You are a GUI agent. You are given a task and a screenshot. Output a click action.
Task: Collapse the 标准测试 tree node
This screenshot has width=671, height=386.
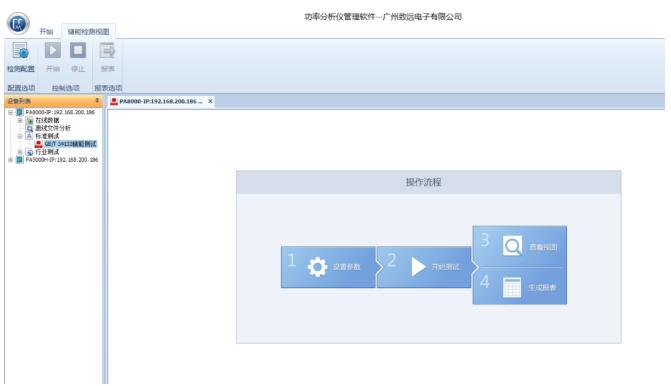[20, 137]
